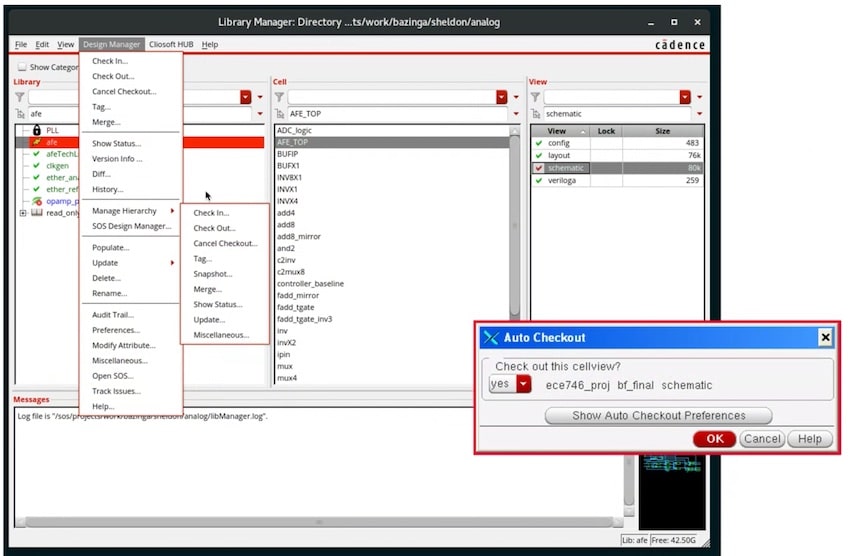Click the tree icon beside the AFE_TOP field

280,114
